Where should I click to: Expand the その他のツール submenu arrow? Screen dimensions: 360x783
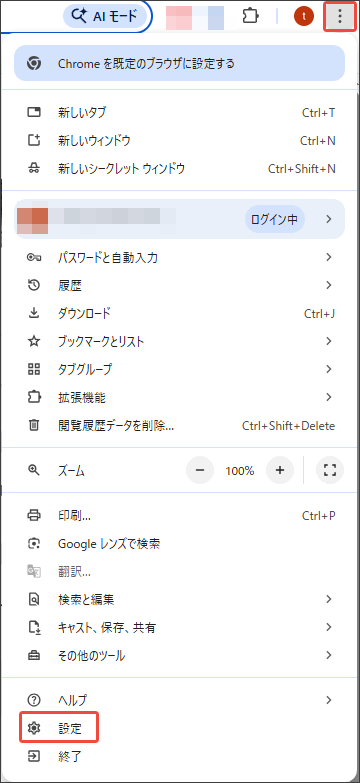pyautogui.click(x=329, y=655)
